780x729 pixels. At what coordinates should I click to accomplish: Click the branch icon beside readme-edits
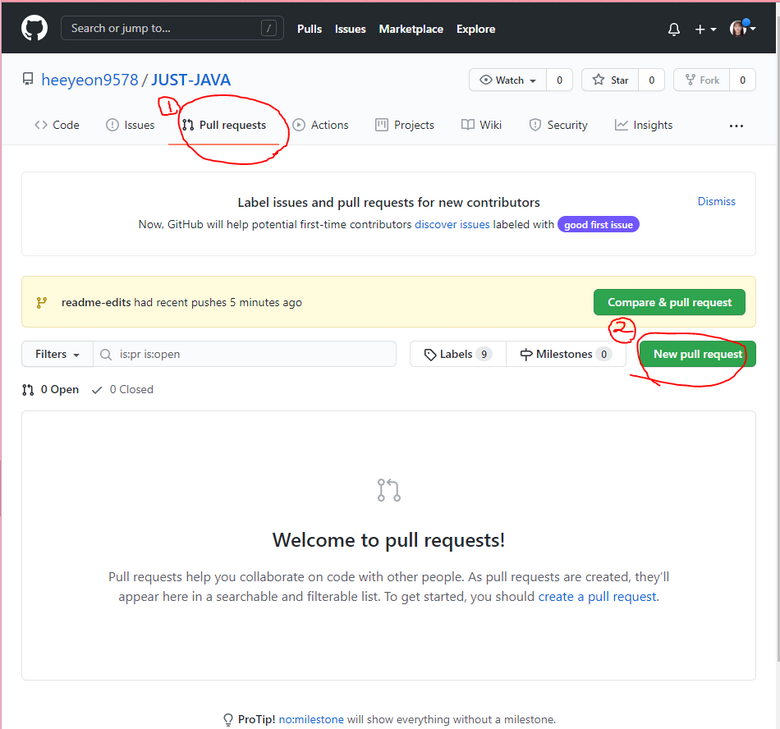42,303
